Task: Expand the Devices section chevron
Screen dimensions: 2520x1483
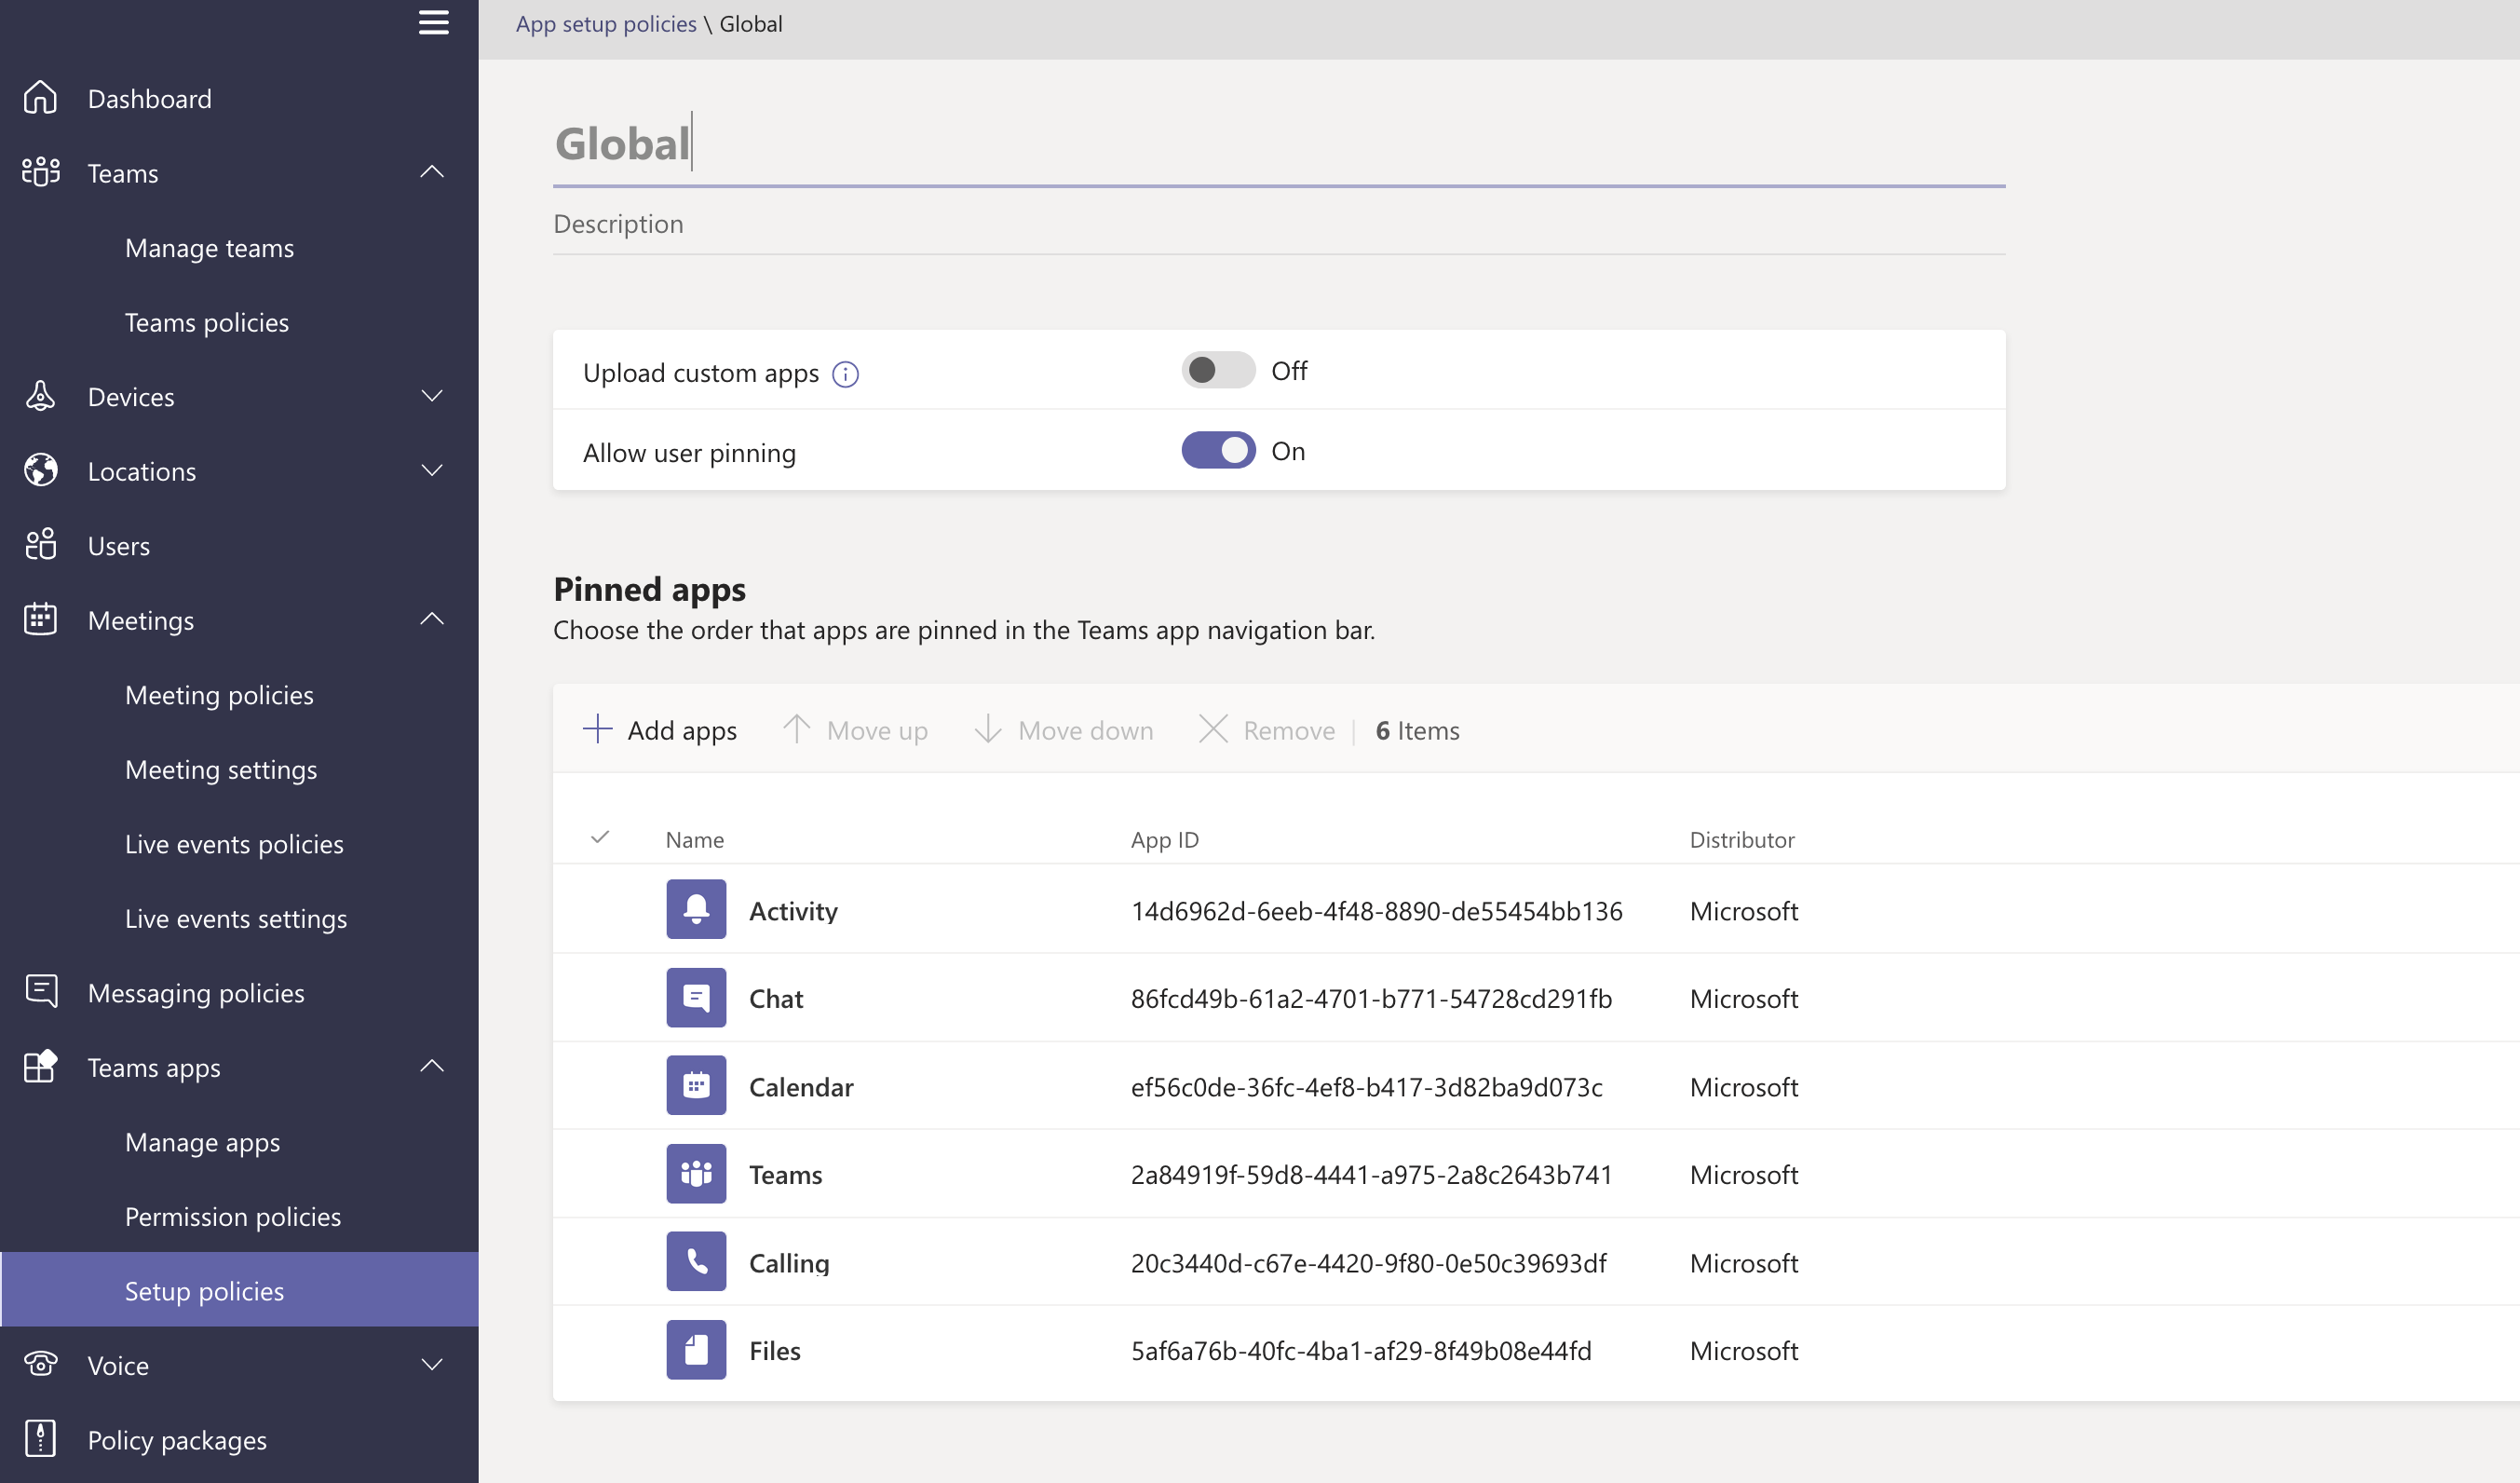Action: click(432, 396)
